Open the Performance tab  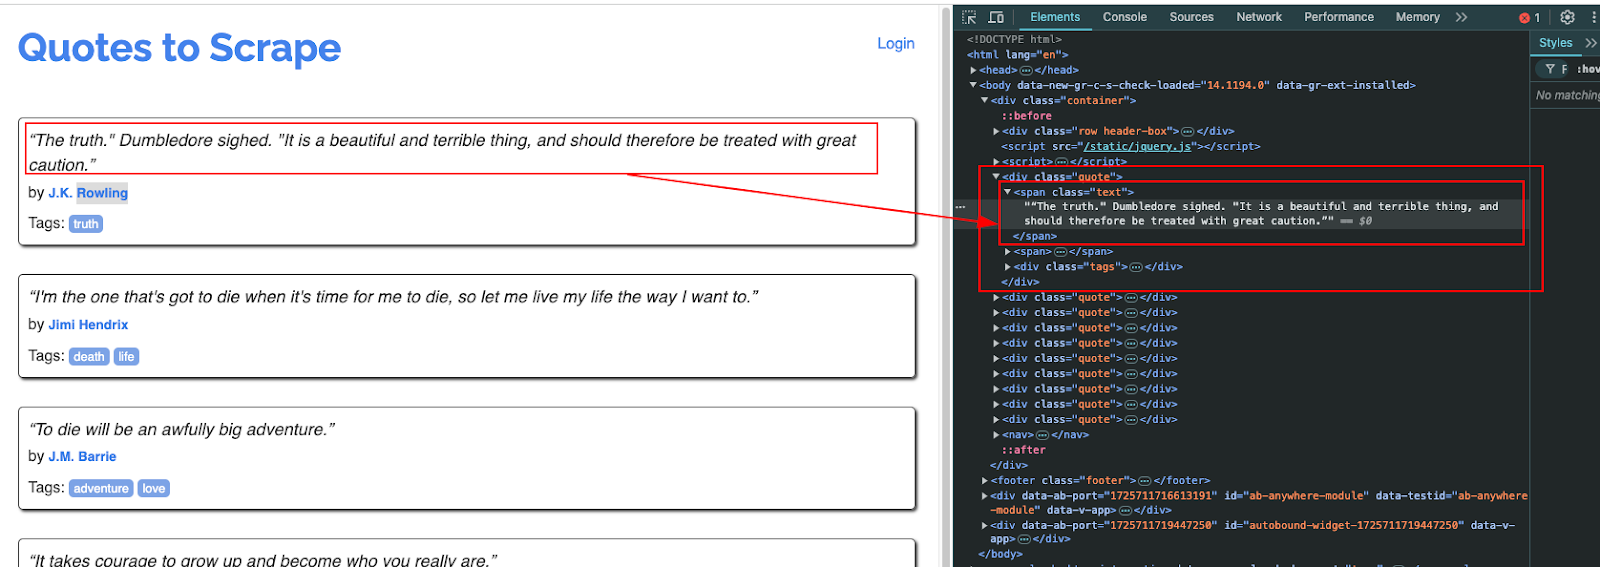[1339, 17]
